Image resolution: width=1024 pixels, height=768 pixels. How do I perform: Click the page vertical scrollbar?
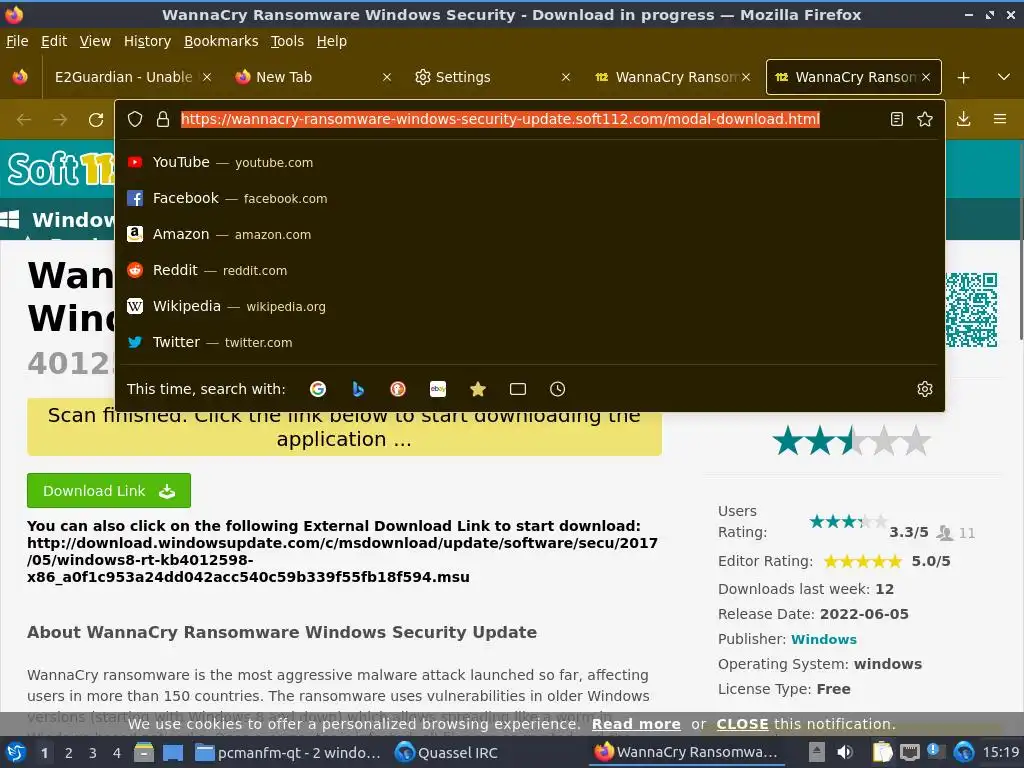pyautogui.click(x=1021, y=242)
